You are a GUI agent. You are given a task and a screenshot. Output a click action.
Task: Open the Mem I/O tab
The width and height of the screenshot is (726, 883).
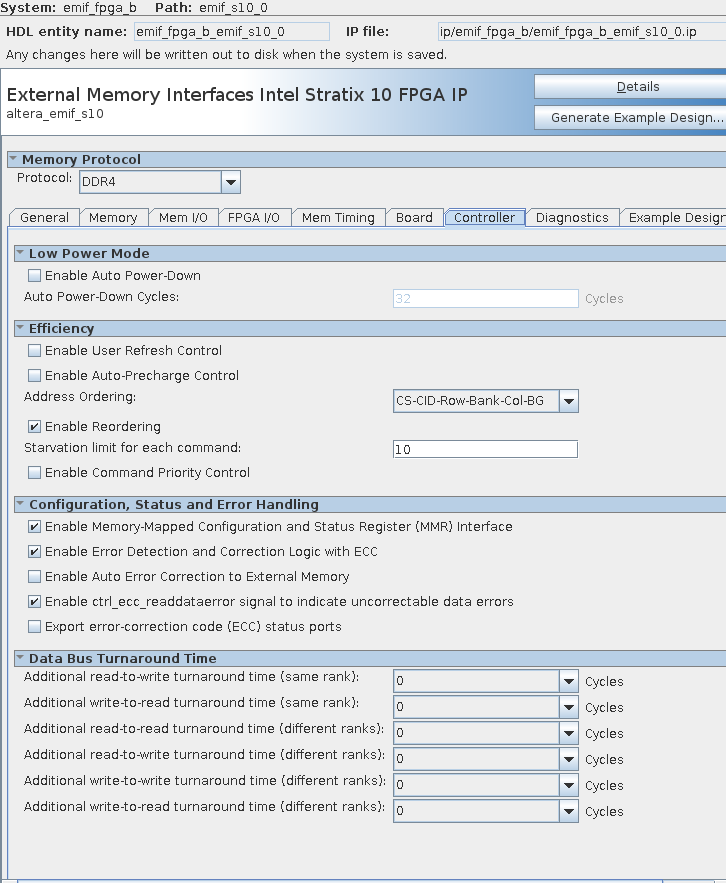pyautogui.click(x=183, y=218)
